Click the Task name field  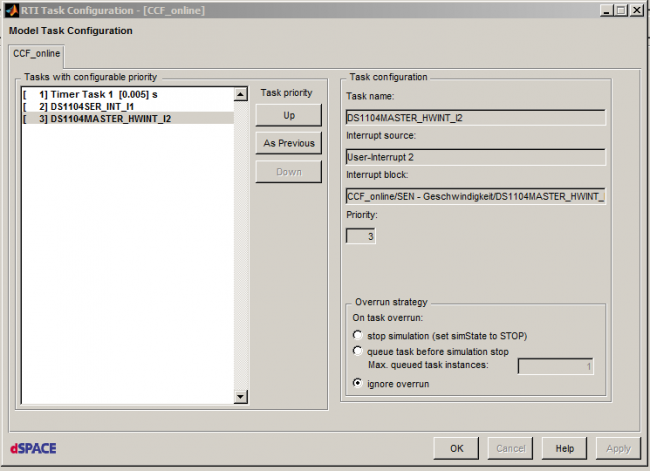pos(475,117)
